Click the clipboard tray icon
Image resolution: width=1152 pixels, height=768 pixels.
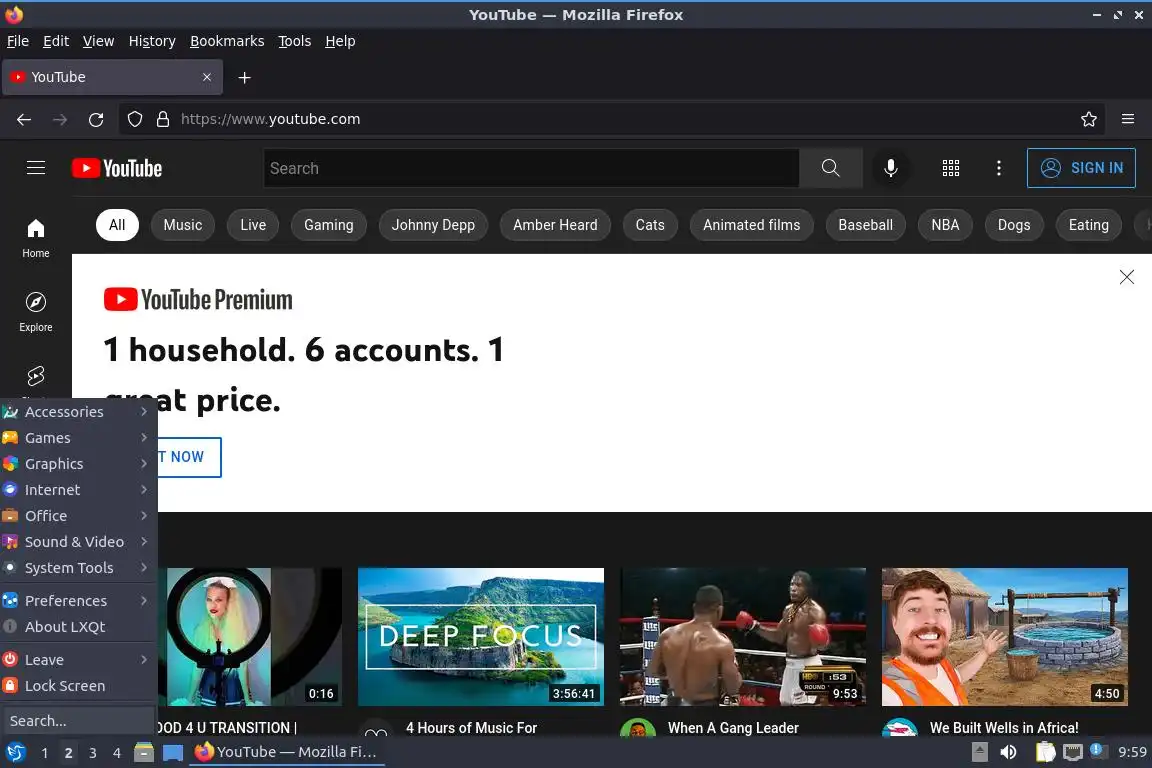(x=1045, y=752)
